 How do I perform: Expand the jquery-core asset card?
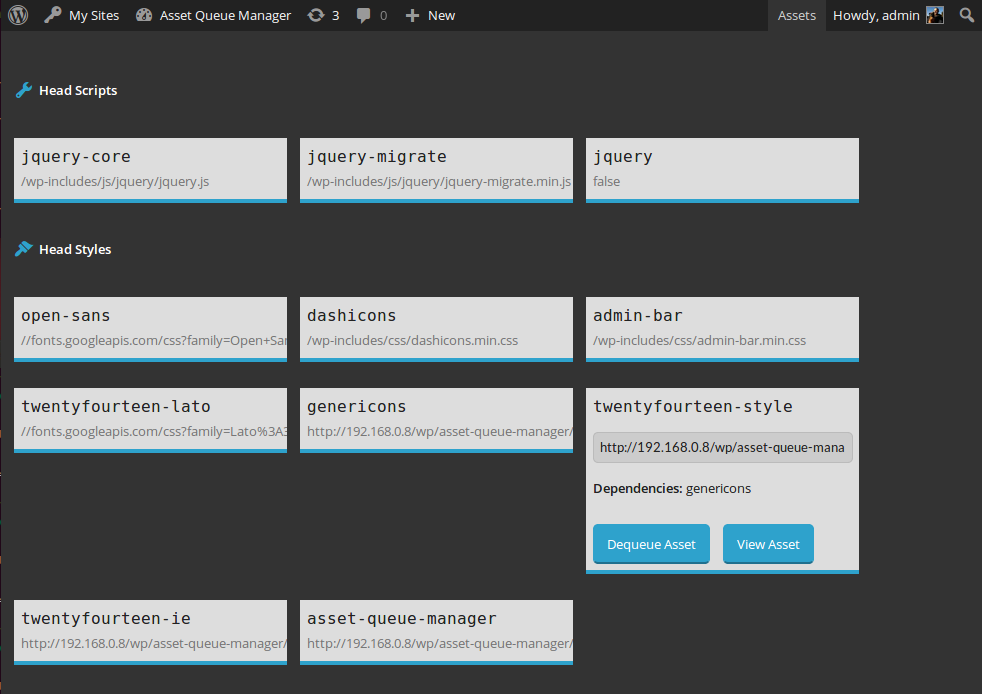coord(150,170)
